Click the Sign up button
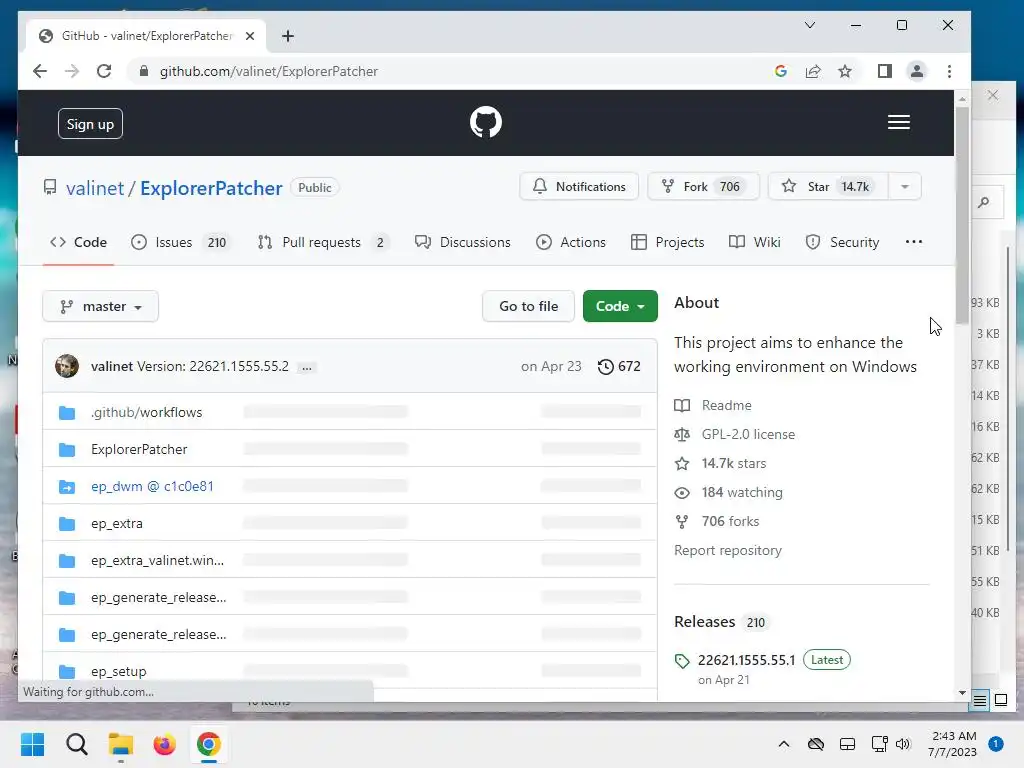This screenshot has height=768, width=1024. click(90, 124)
